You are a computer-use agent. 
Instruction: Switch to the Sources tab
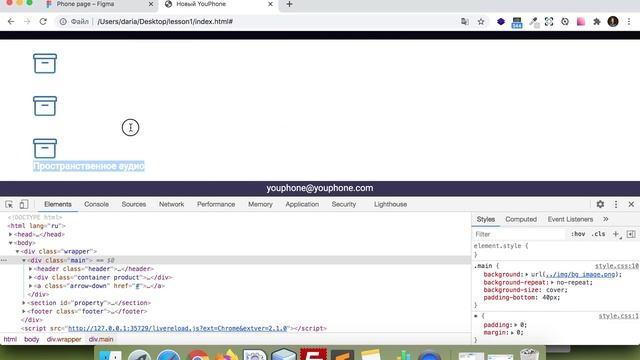[133, 204]
